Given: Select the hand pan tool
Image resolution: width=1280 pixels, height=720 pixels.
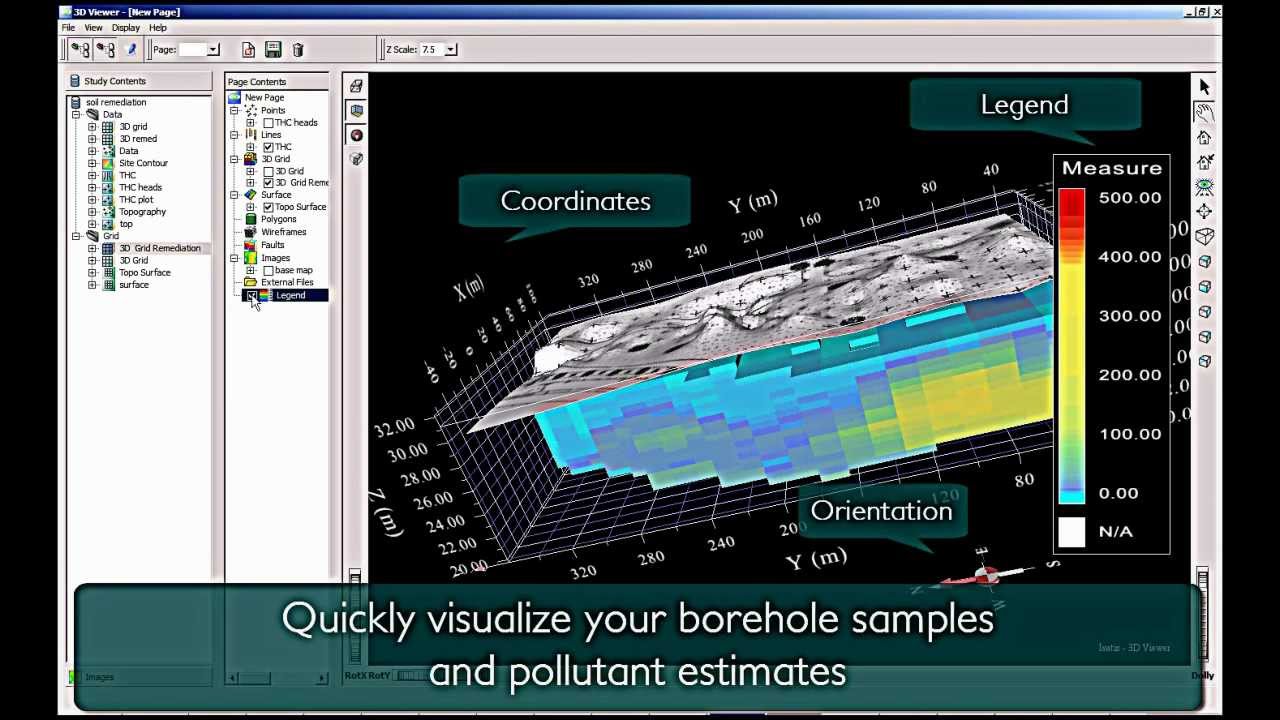Looking at the screenshot, I should point(1204,112).
